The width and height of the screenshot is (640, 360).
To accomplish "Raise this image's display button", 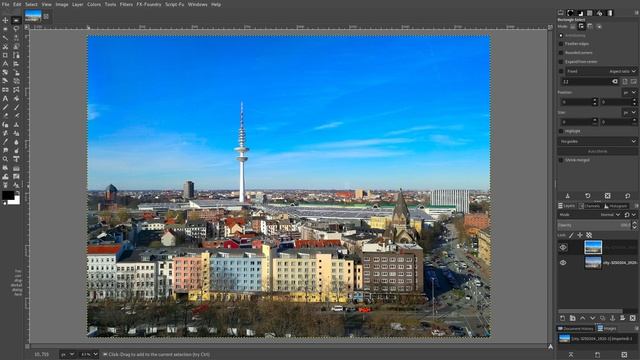I will click(571, 355).
